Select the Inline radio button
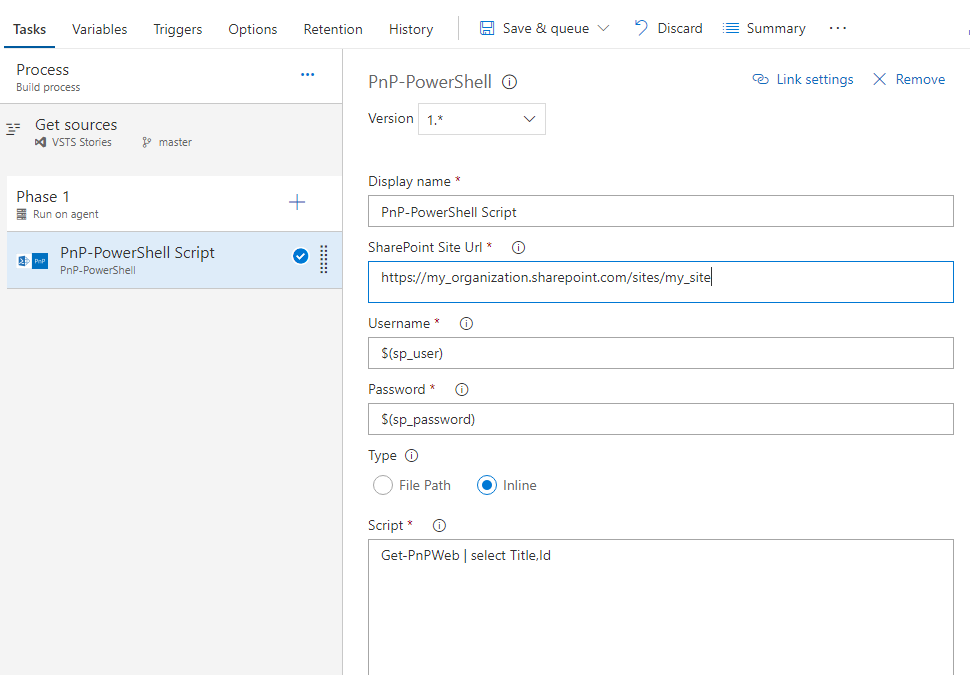The width and height of the screenshot is (970, 675). point(487,485)
